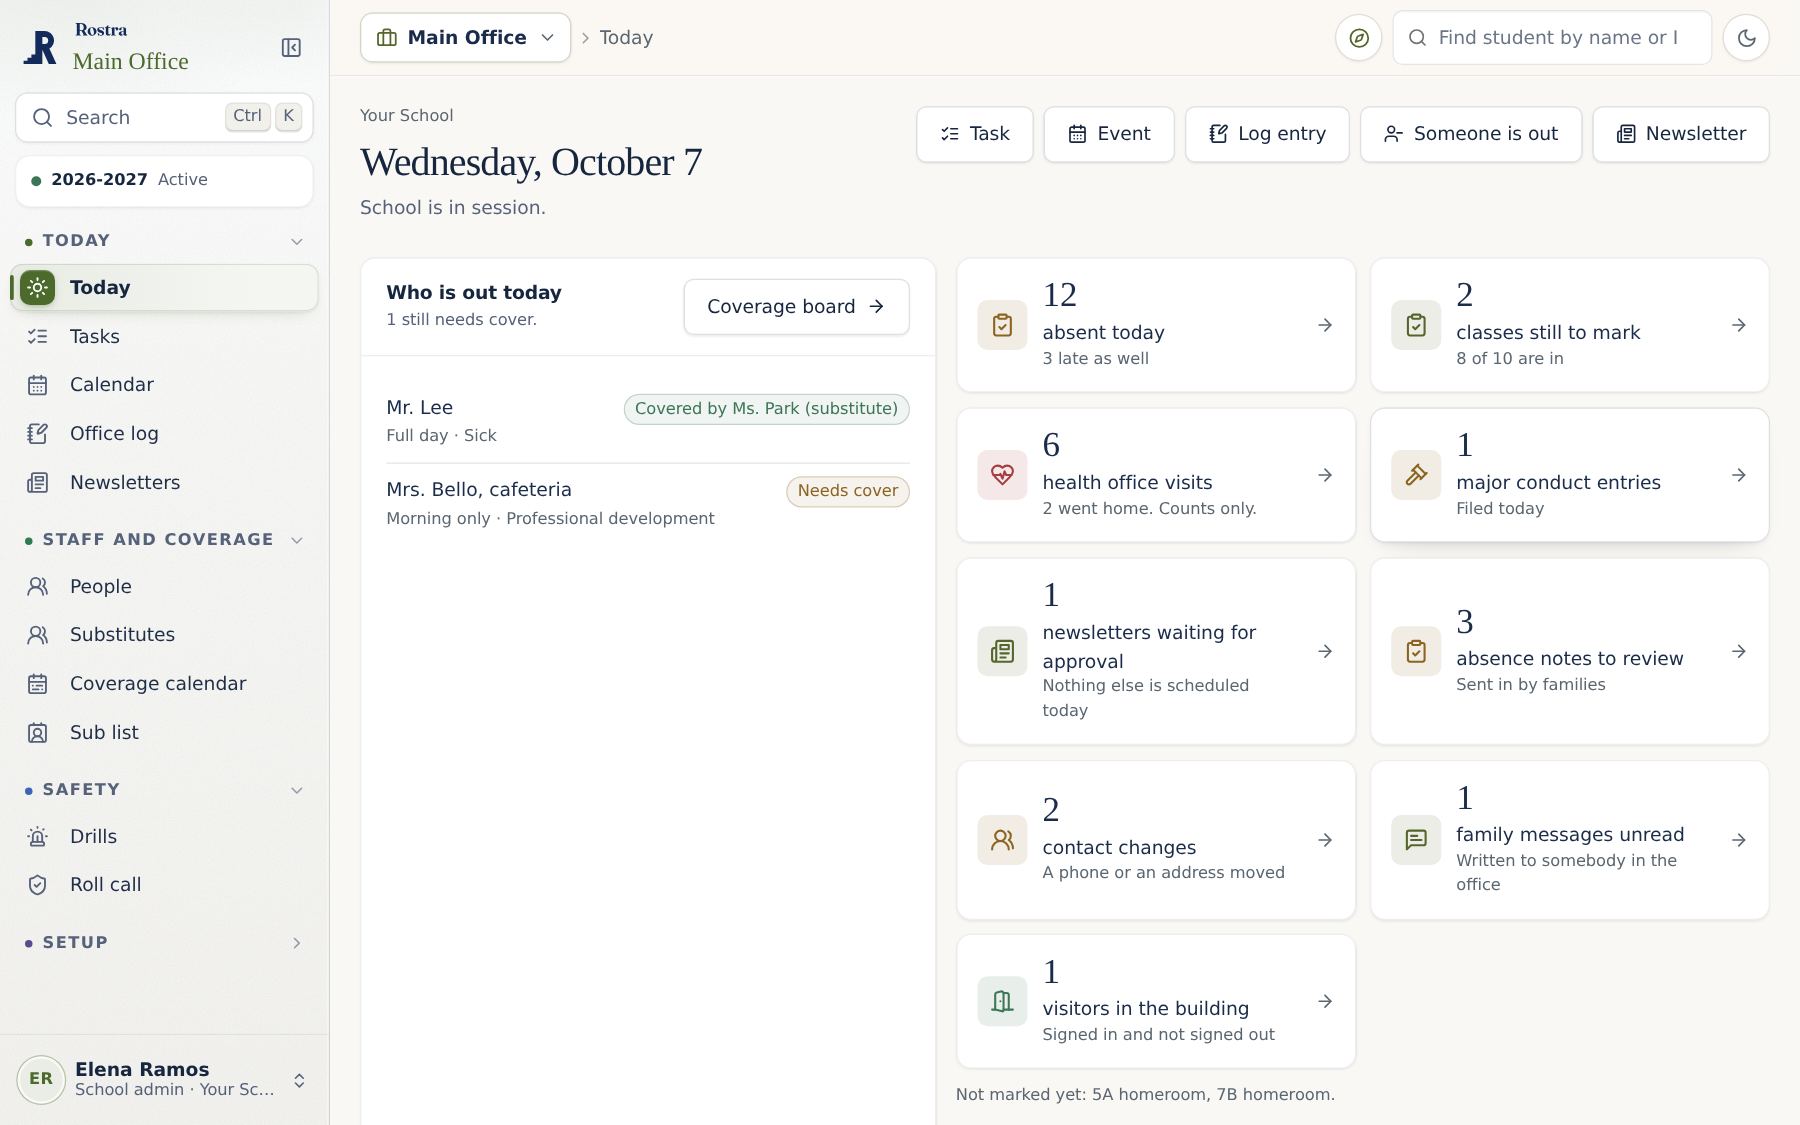Open the health office visits arrow
1800x1125 pixels.
(x=1325, y=475)
